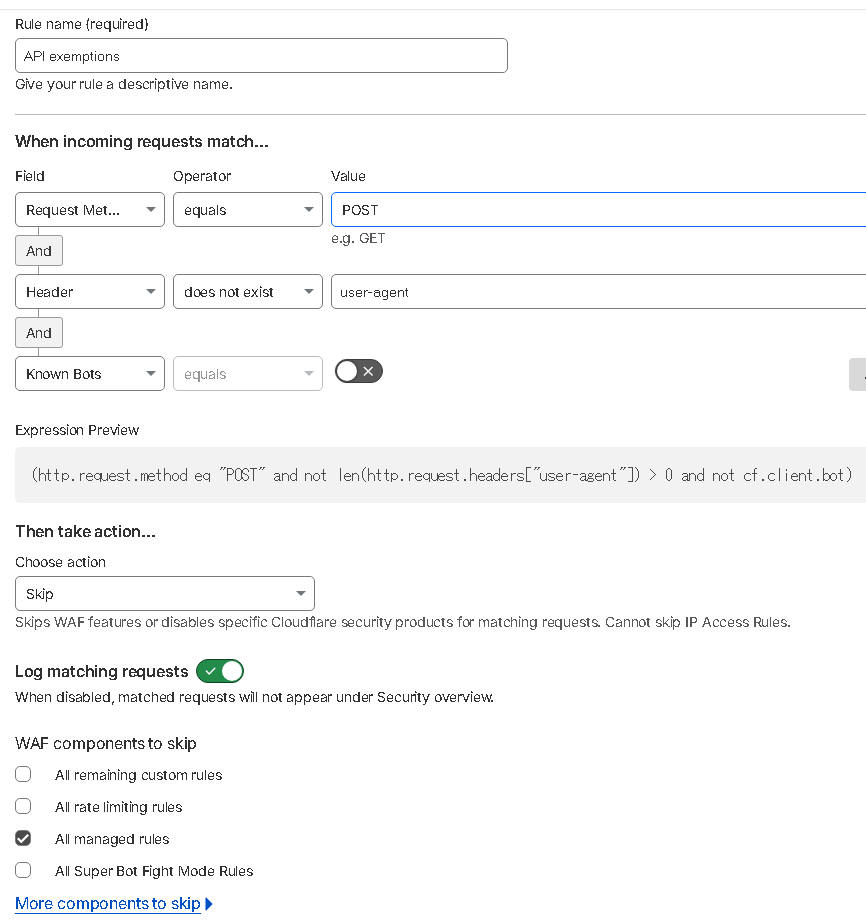Open the Choose action Skip dropdown

tap(165, 593)
